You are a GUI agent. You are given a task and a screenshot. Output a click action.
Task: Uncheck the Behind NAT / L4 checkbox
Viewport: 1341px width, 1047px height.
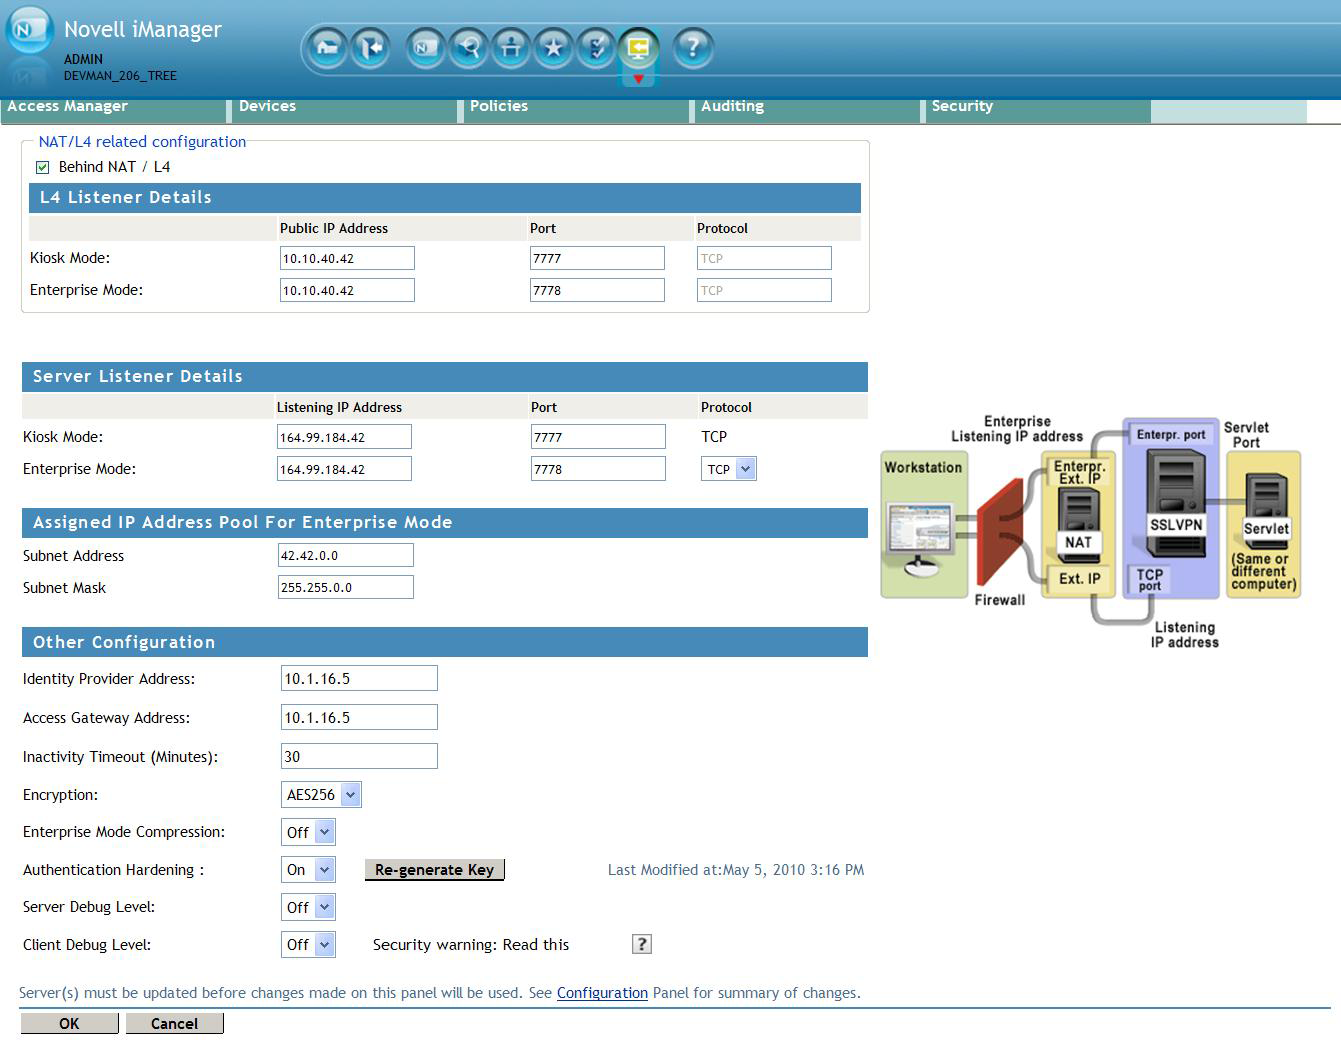click(43, 167)
